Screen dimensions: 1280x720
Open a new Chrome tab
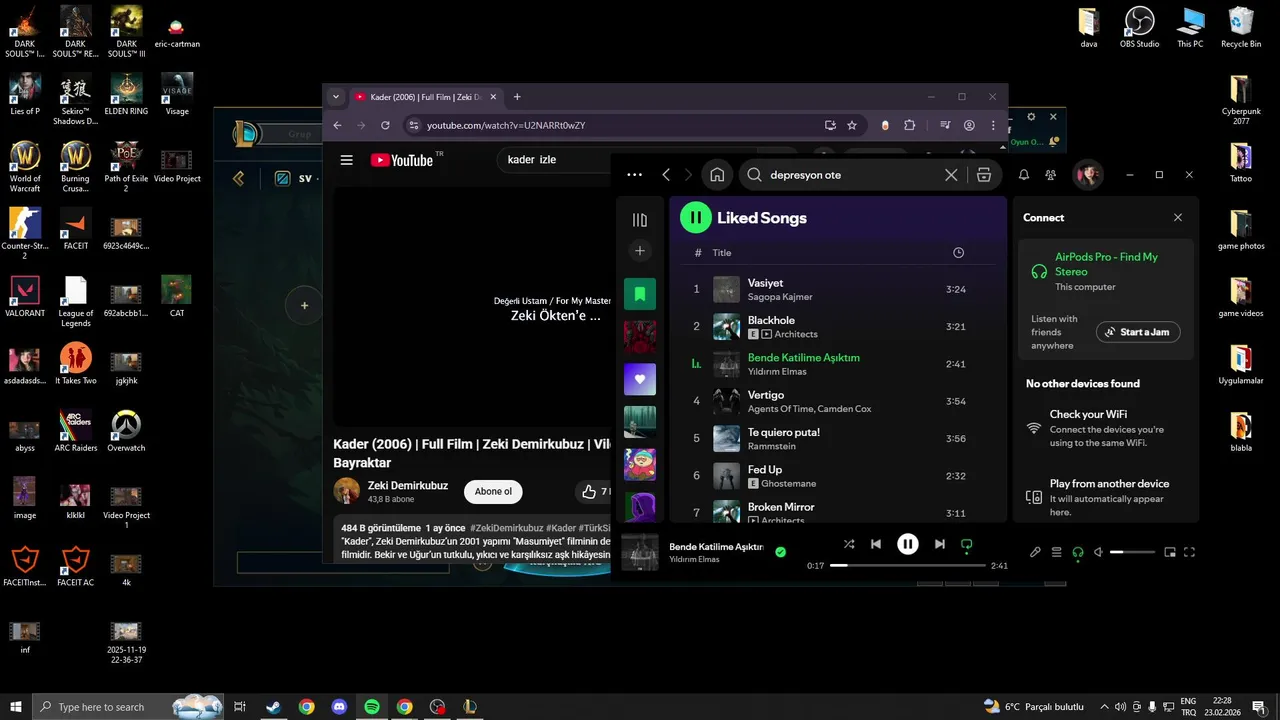click(517, 97)
